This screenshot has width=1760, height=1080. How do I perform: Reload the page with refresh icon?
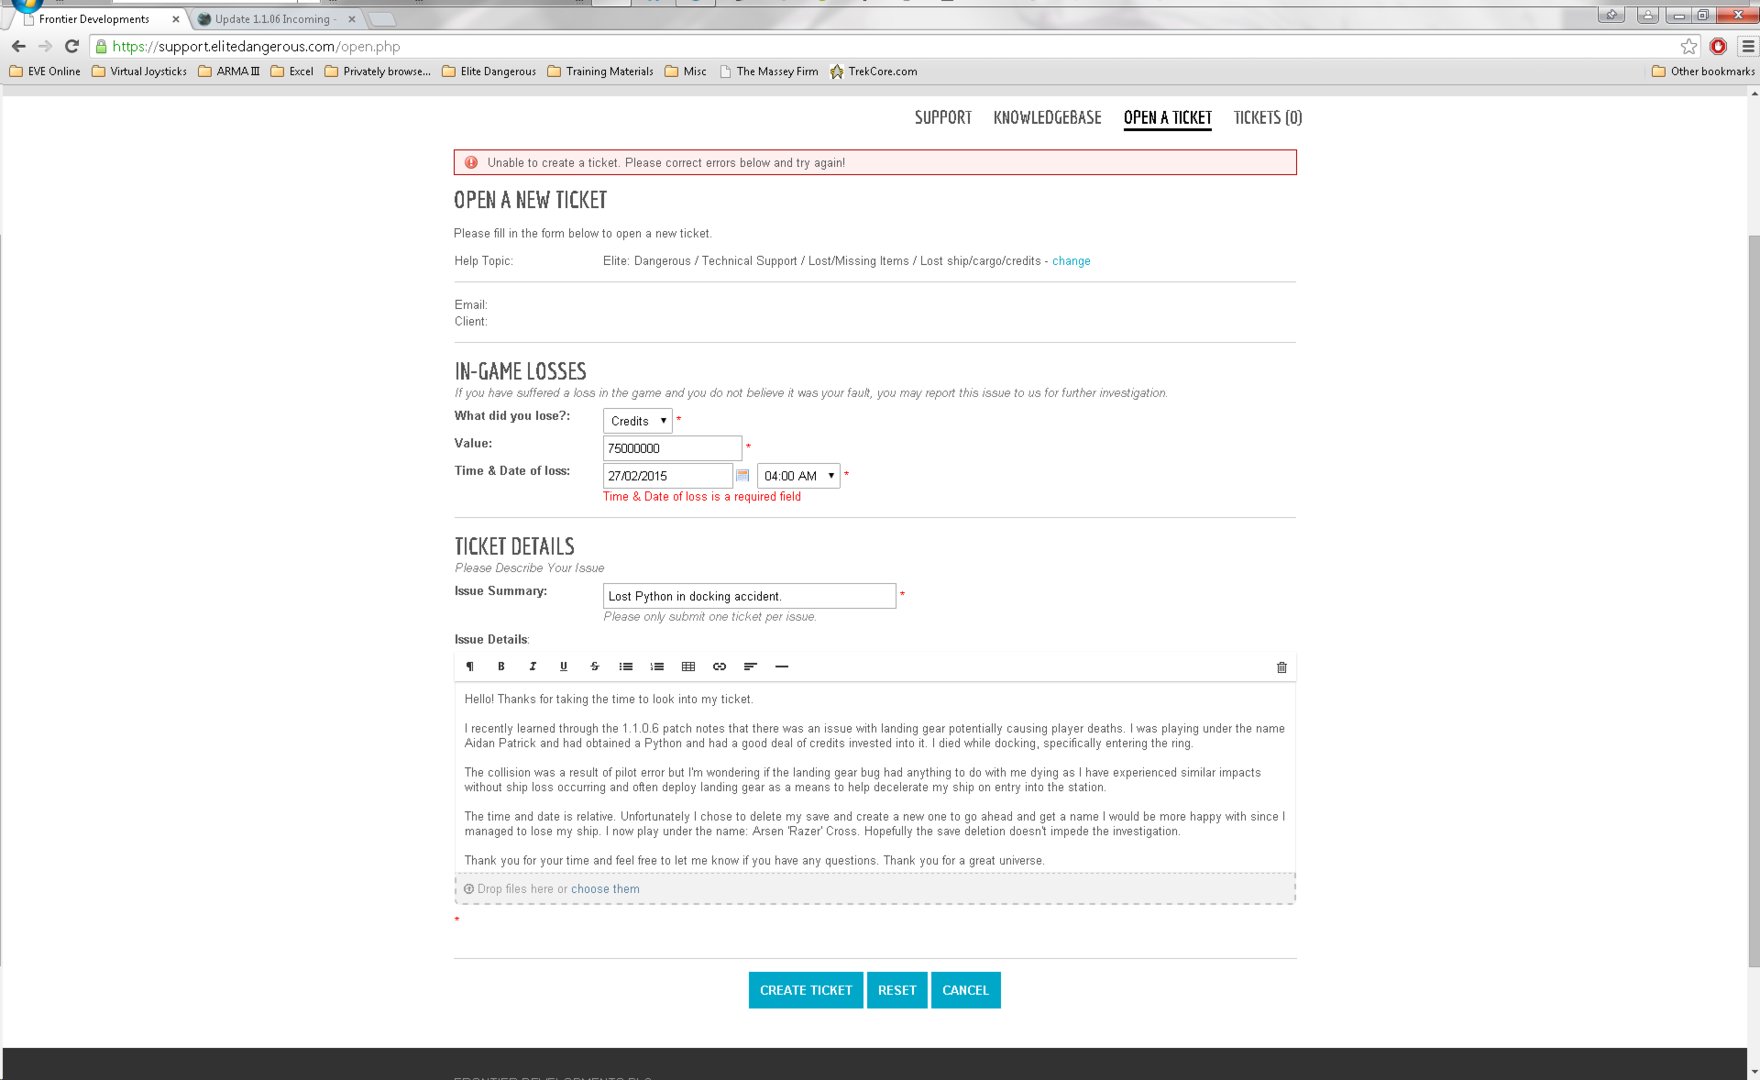point(72,46)
